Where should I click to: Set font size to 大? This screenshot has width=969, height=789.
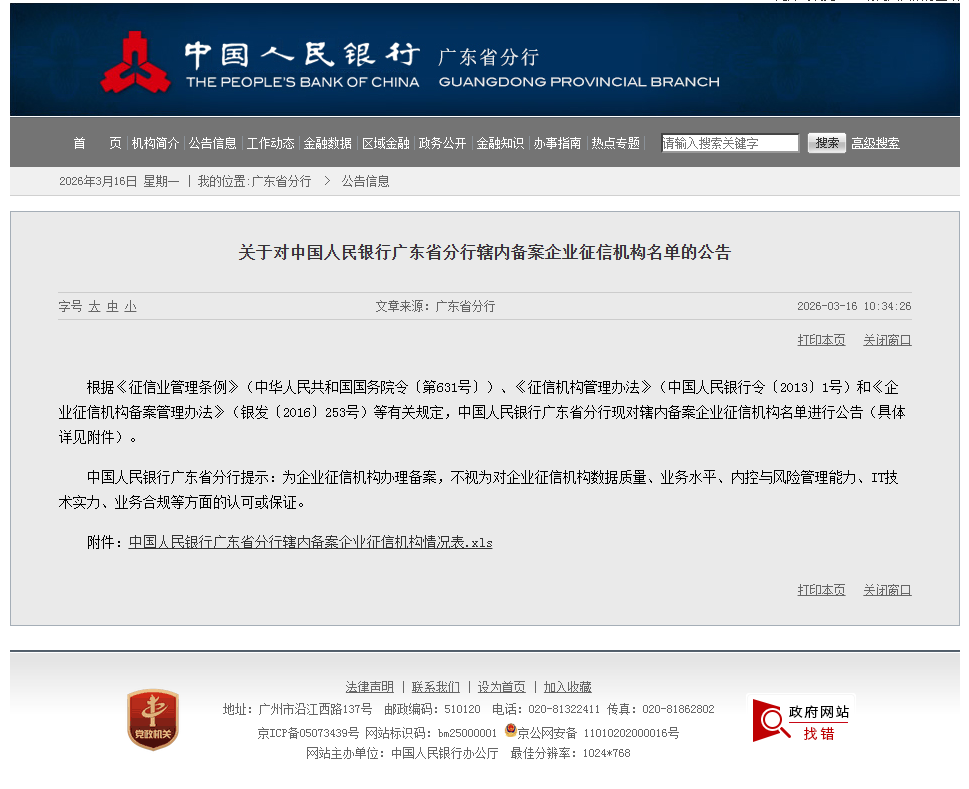click(94, 307)
